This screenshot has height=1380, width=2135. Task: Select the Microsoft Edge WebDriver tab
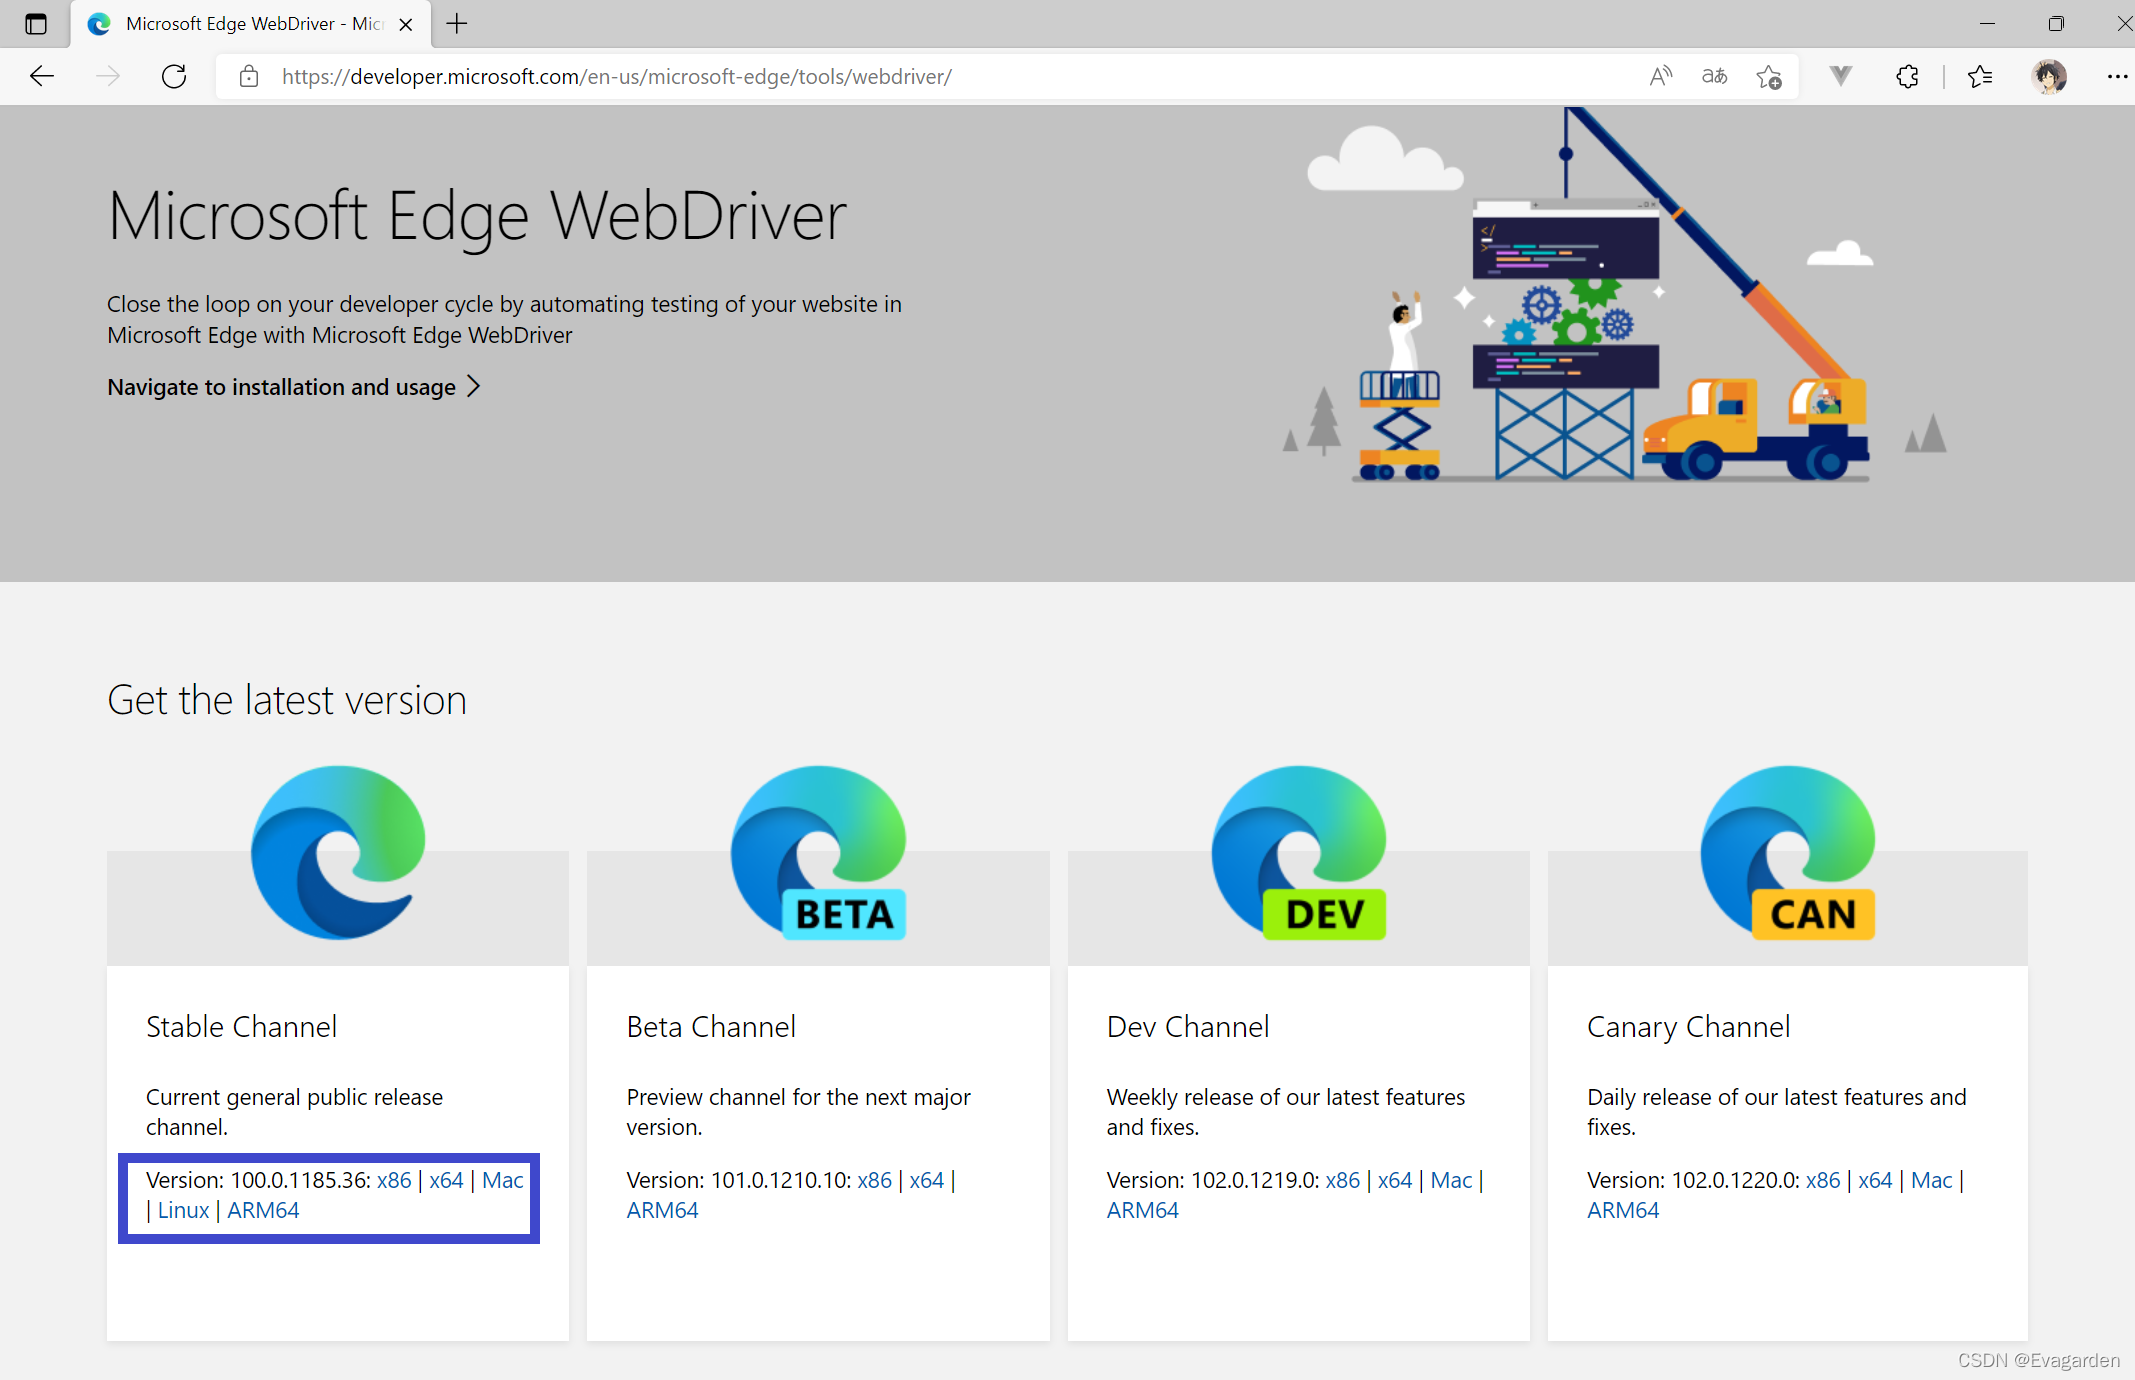pos(250,24)
